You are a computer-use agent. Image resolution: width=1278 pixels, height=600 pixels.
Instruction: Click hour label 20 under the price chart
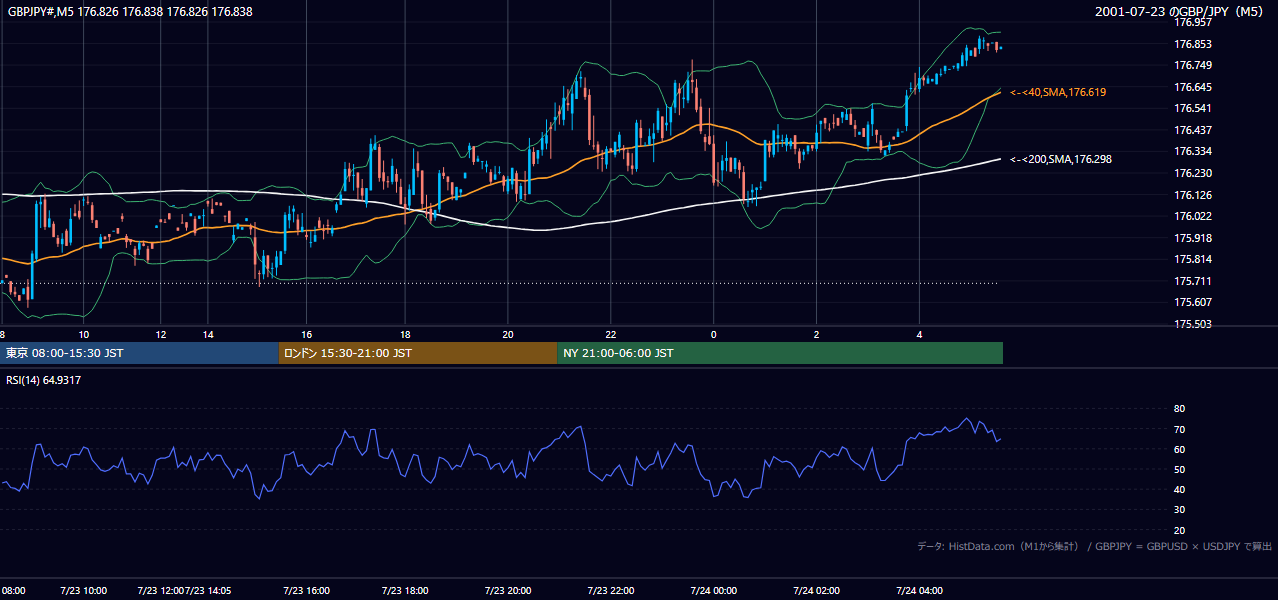[x=508, y=334]
